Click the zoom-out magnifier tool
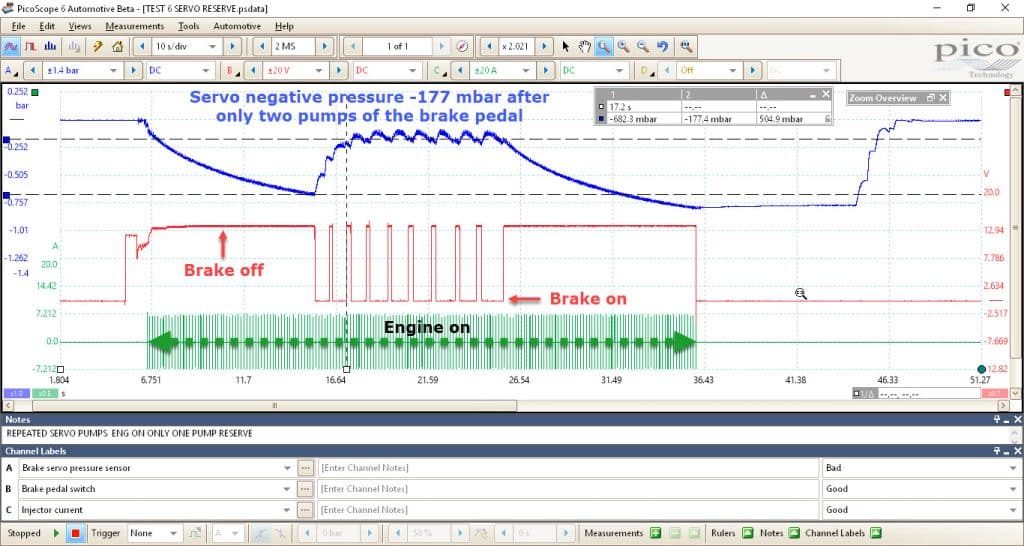This screenshot has height=546, width=1024. pos(643,46)
